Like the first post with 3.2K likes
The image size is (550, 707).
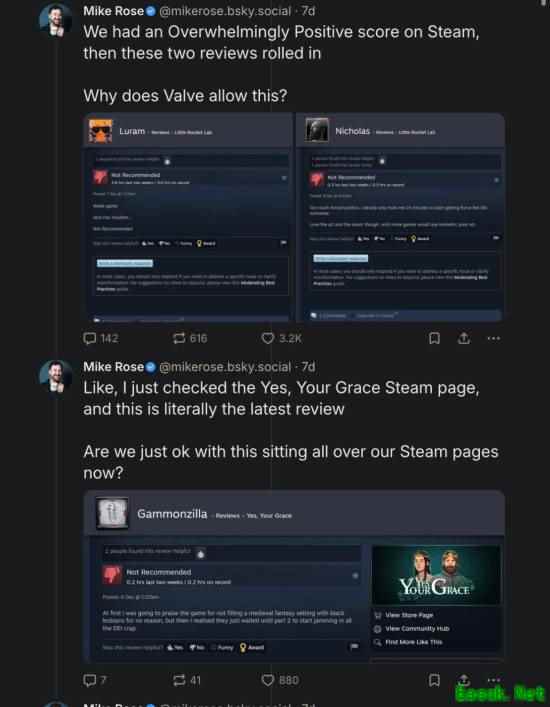(x=281, y=338)
